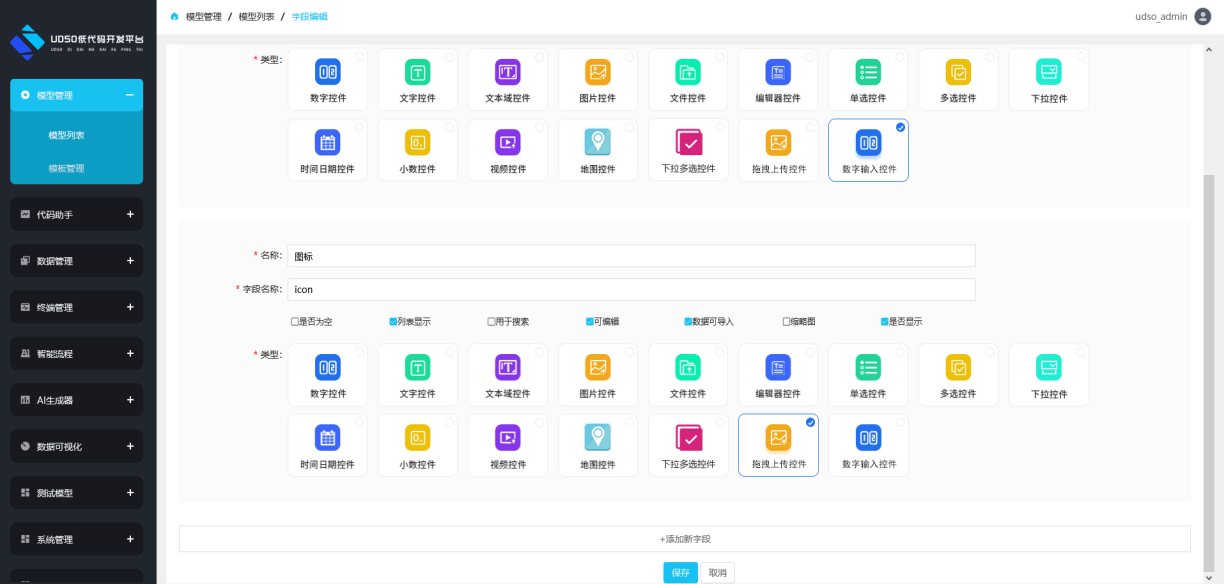Choose 时间日期控件 in the top field section
Screen dimensions: 1224x584
tap(327, 150)
